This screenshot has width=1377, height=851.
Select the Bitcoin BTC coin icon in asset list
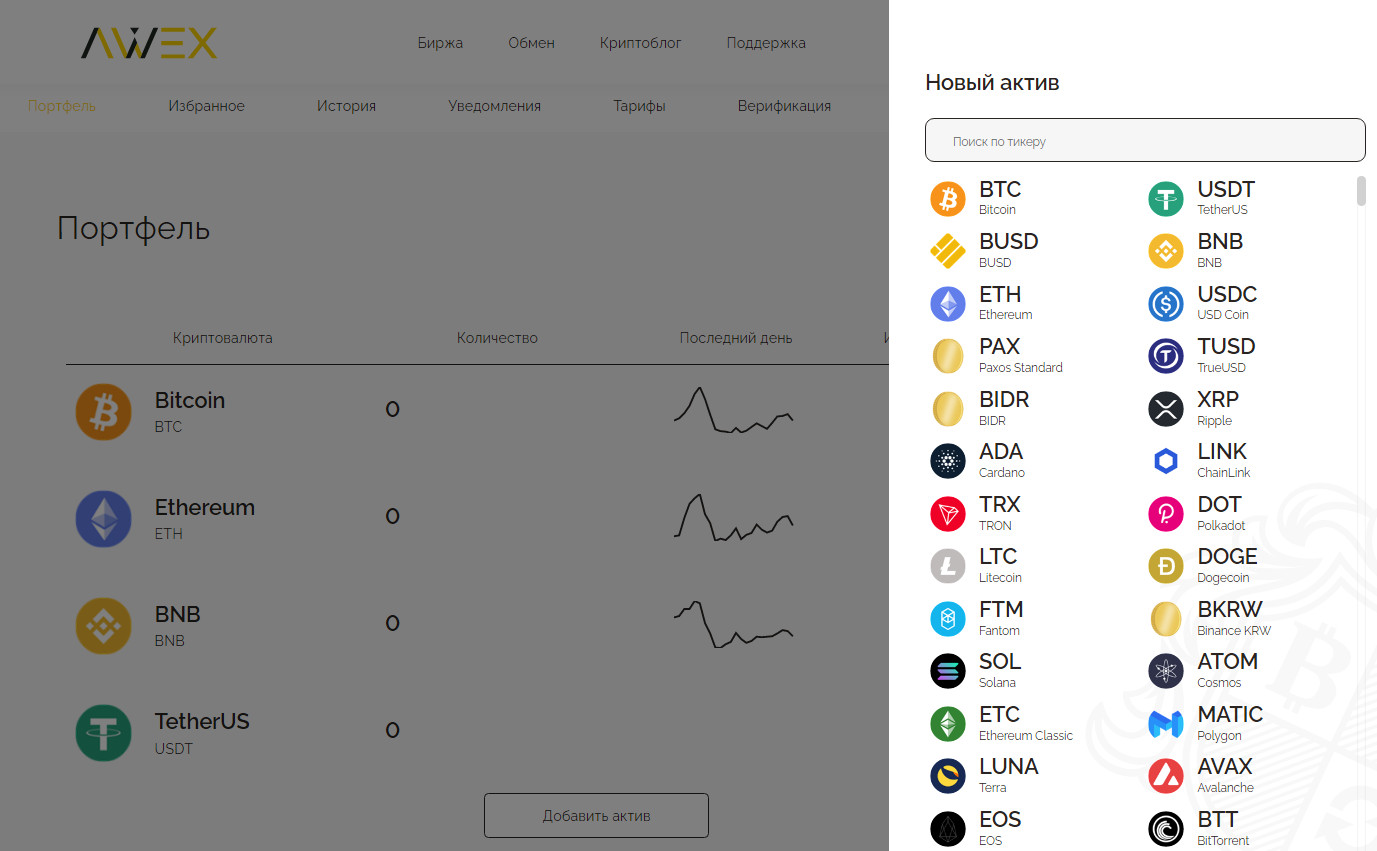click(x=948, y=198)
